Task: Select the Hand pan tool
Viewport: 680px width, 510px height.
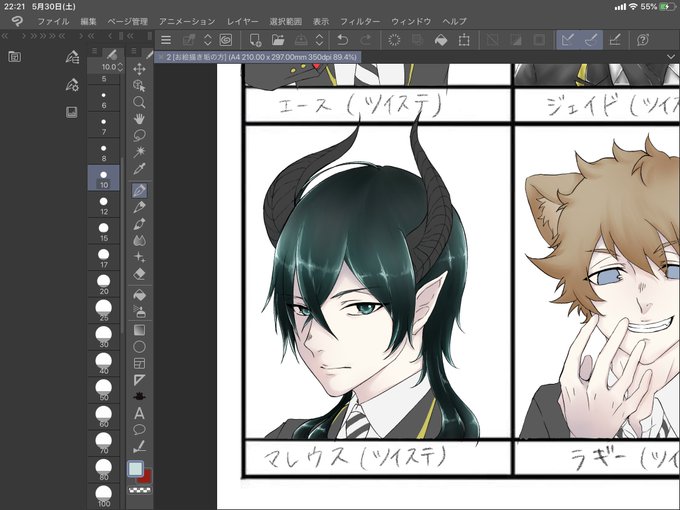Action: [x=139, y=119]
